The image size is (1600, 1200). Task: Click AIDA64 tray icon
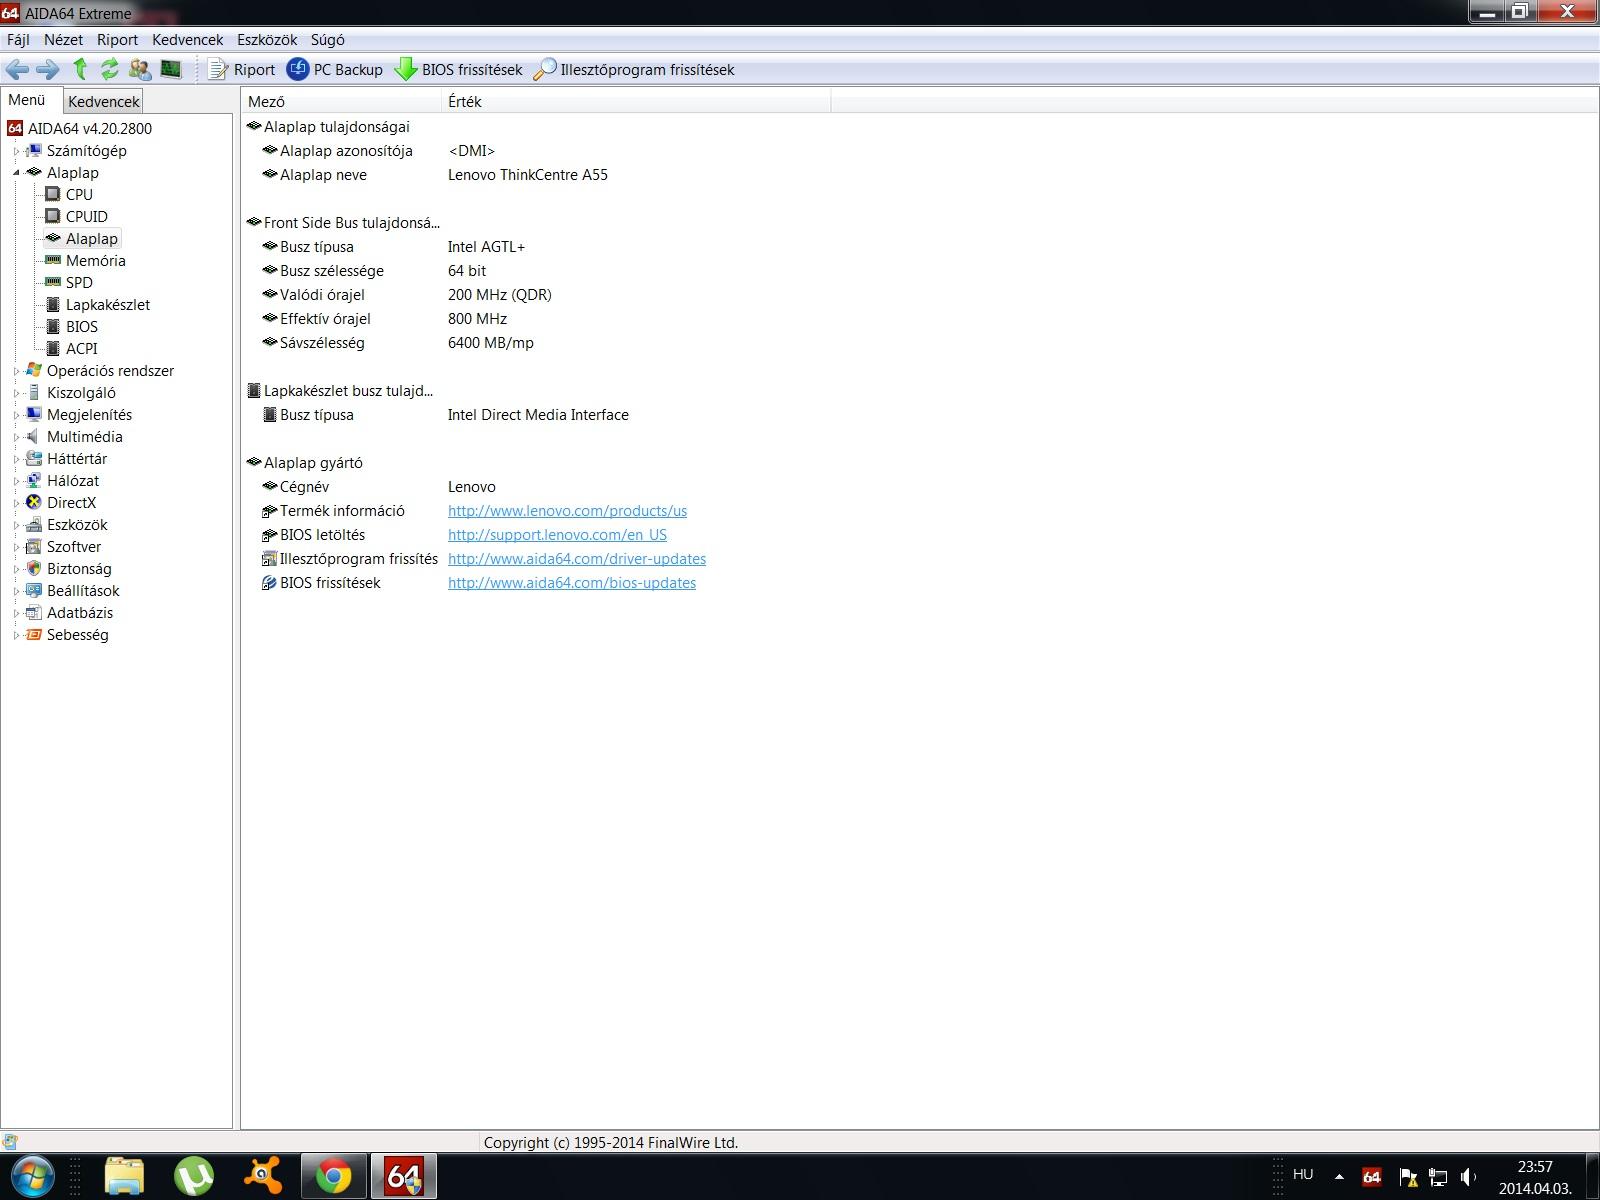click(x=1372, y=1176)
